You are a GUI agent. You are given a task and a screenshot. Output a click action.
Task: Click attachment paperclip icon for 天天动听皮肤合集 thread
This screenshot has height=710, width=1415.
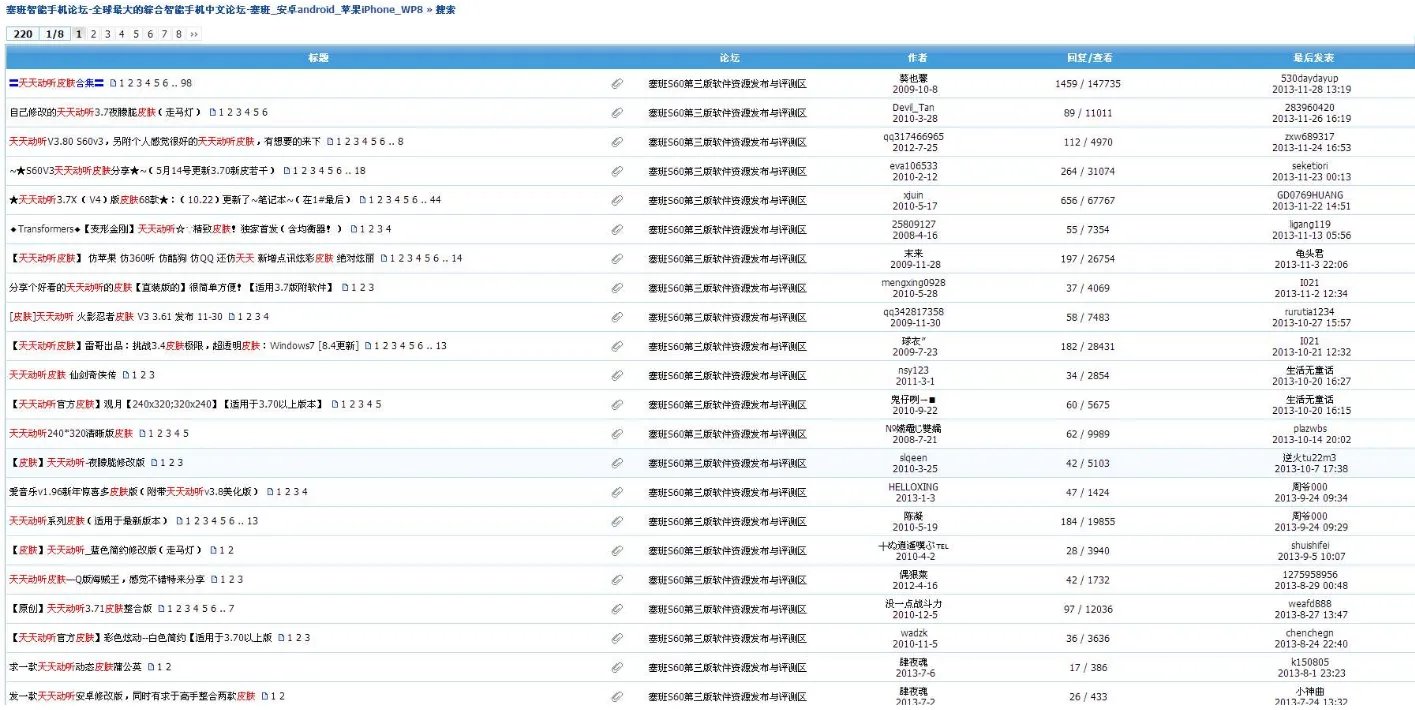point(617,84)
